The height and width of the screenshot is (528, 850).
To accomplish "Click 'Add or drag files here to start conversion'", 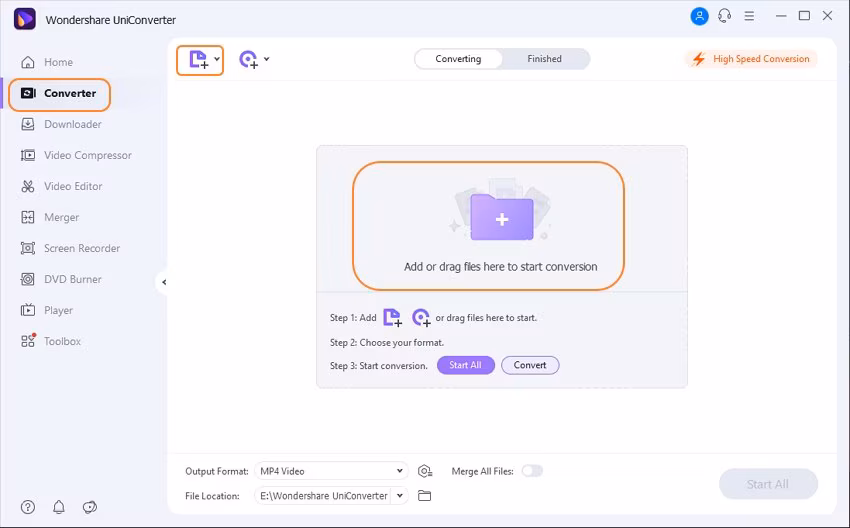I will point(500,267).
